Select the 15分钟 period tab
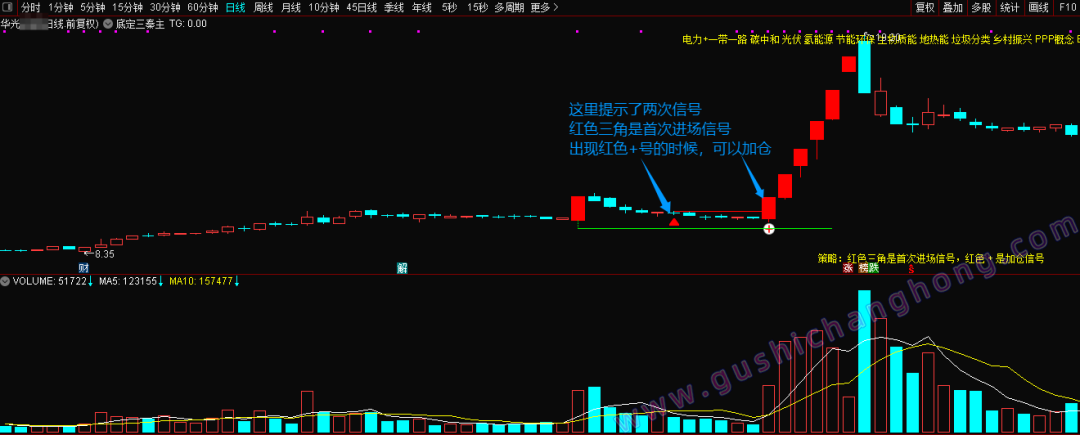The height and width of the screenshot is (435, 1080). pyautogui.click(x=127, y=8)
